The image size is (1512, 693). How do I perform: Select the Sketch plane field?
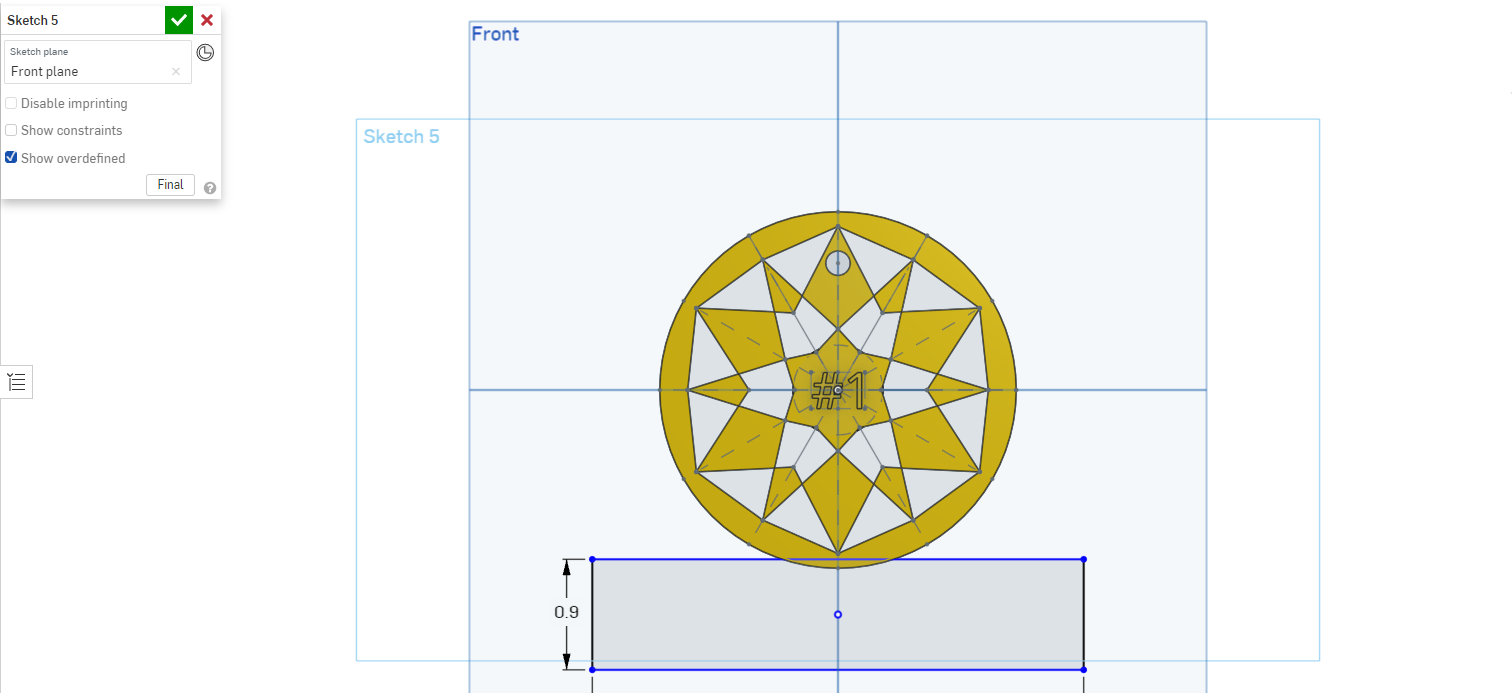tap(98, 62)
